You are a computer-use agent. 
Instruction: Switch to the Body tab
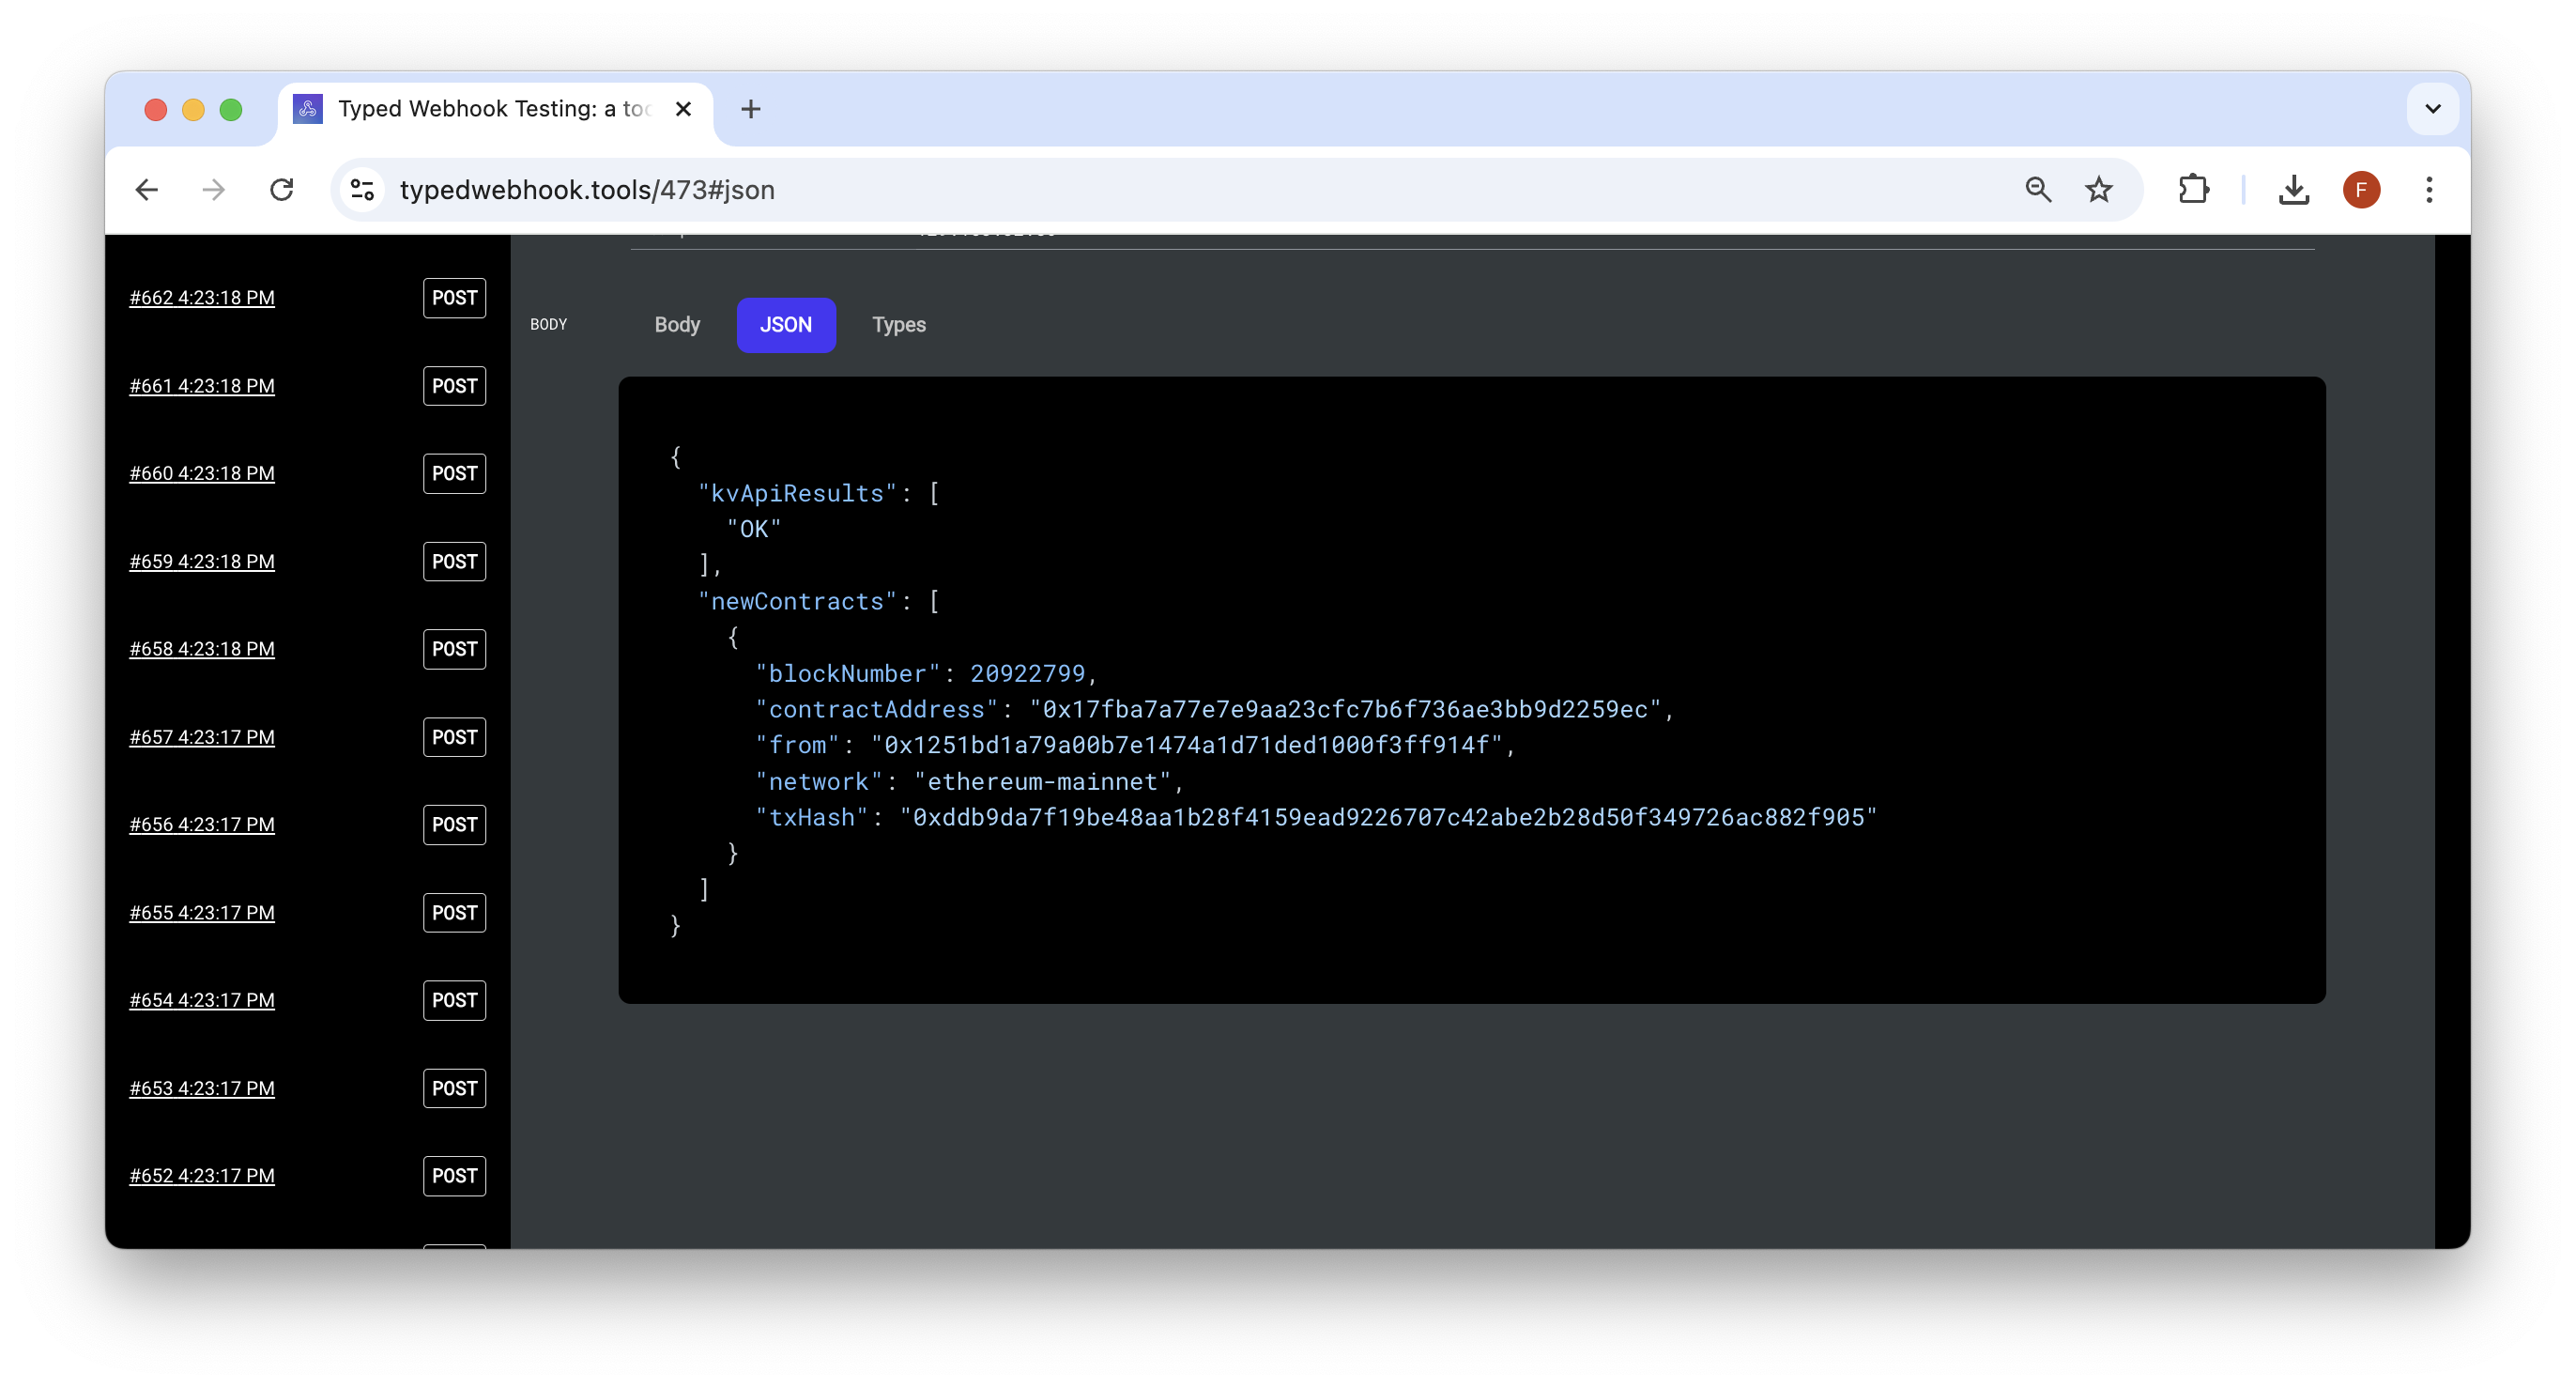click(677, 325)
